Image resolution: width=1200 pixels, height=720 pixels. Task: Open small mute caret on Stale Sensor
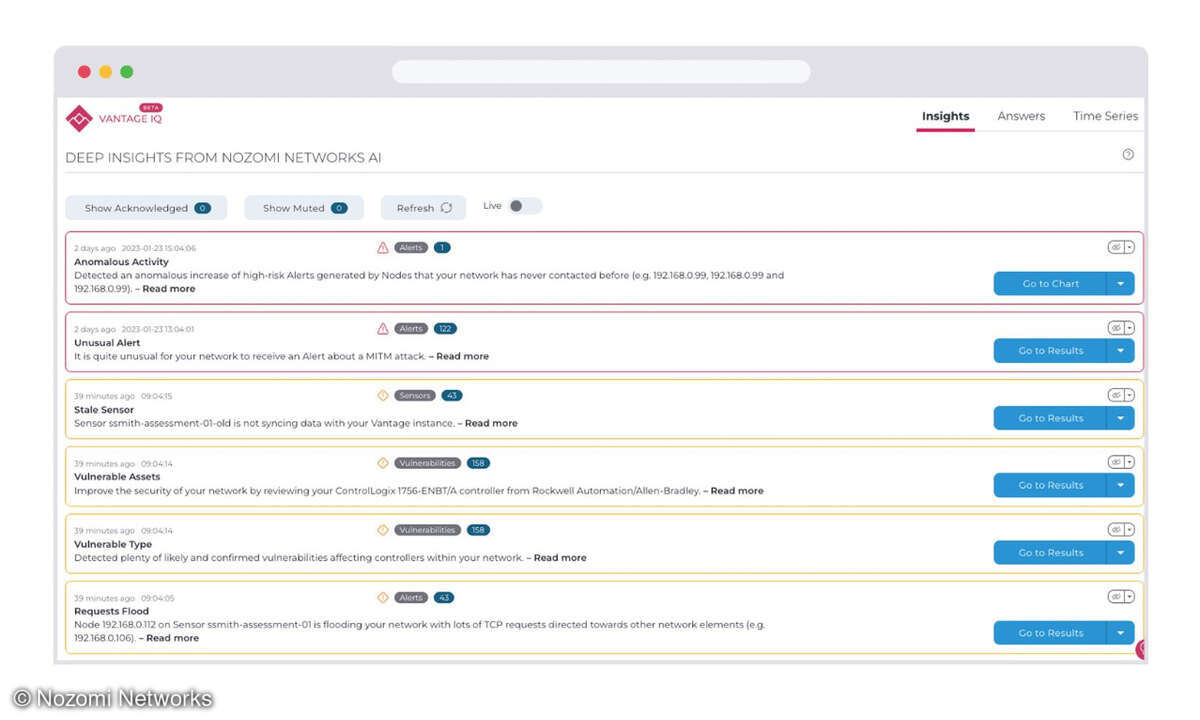click(x=1129, y=395)
